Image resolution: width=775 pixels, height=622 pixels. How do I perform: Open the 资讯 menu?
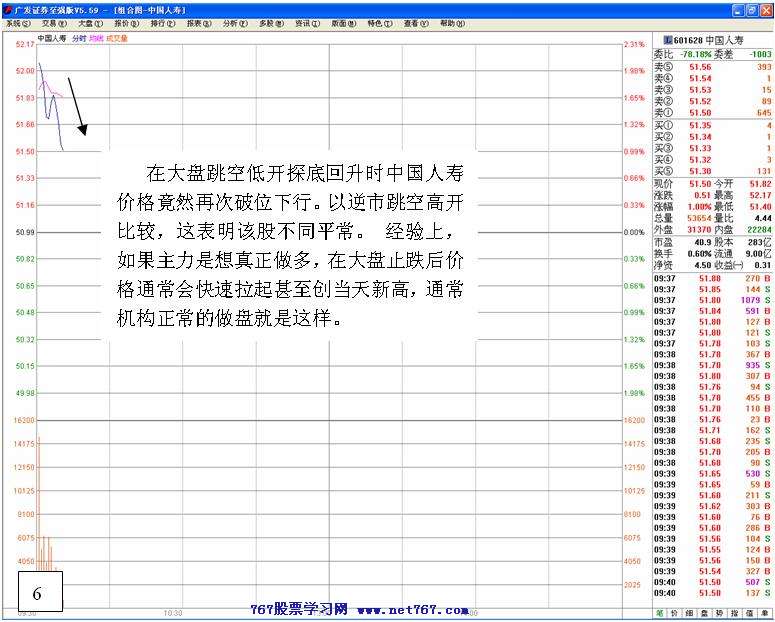pyautogui.click(x=304, y=23)
